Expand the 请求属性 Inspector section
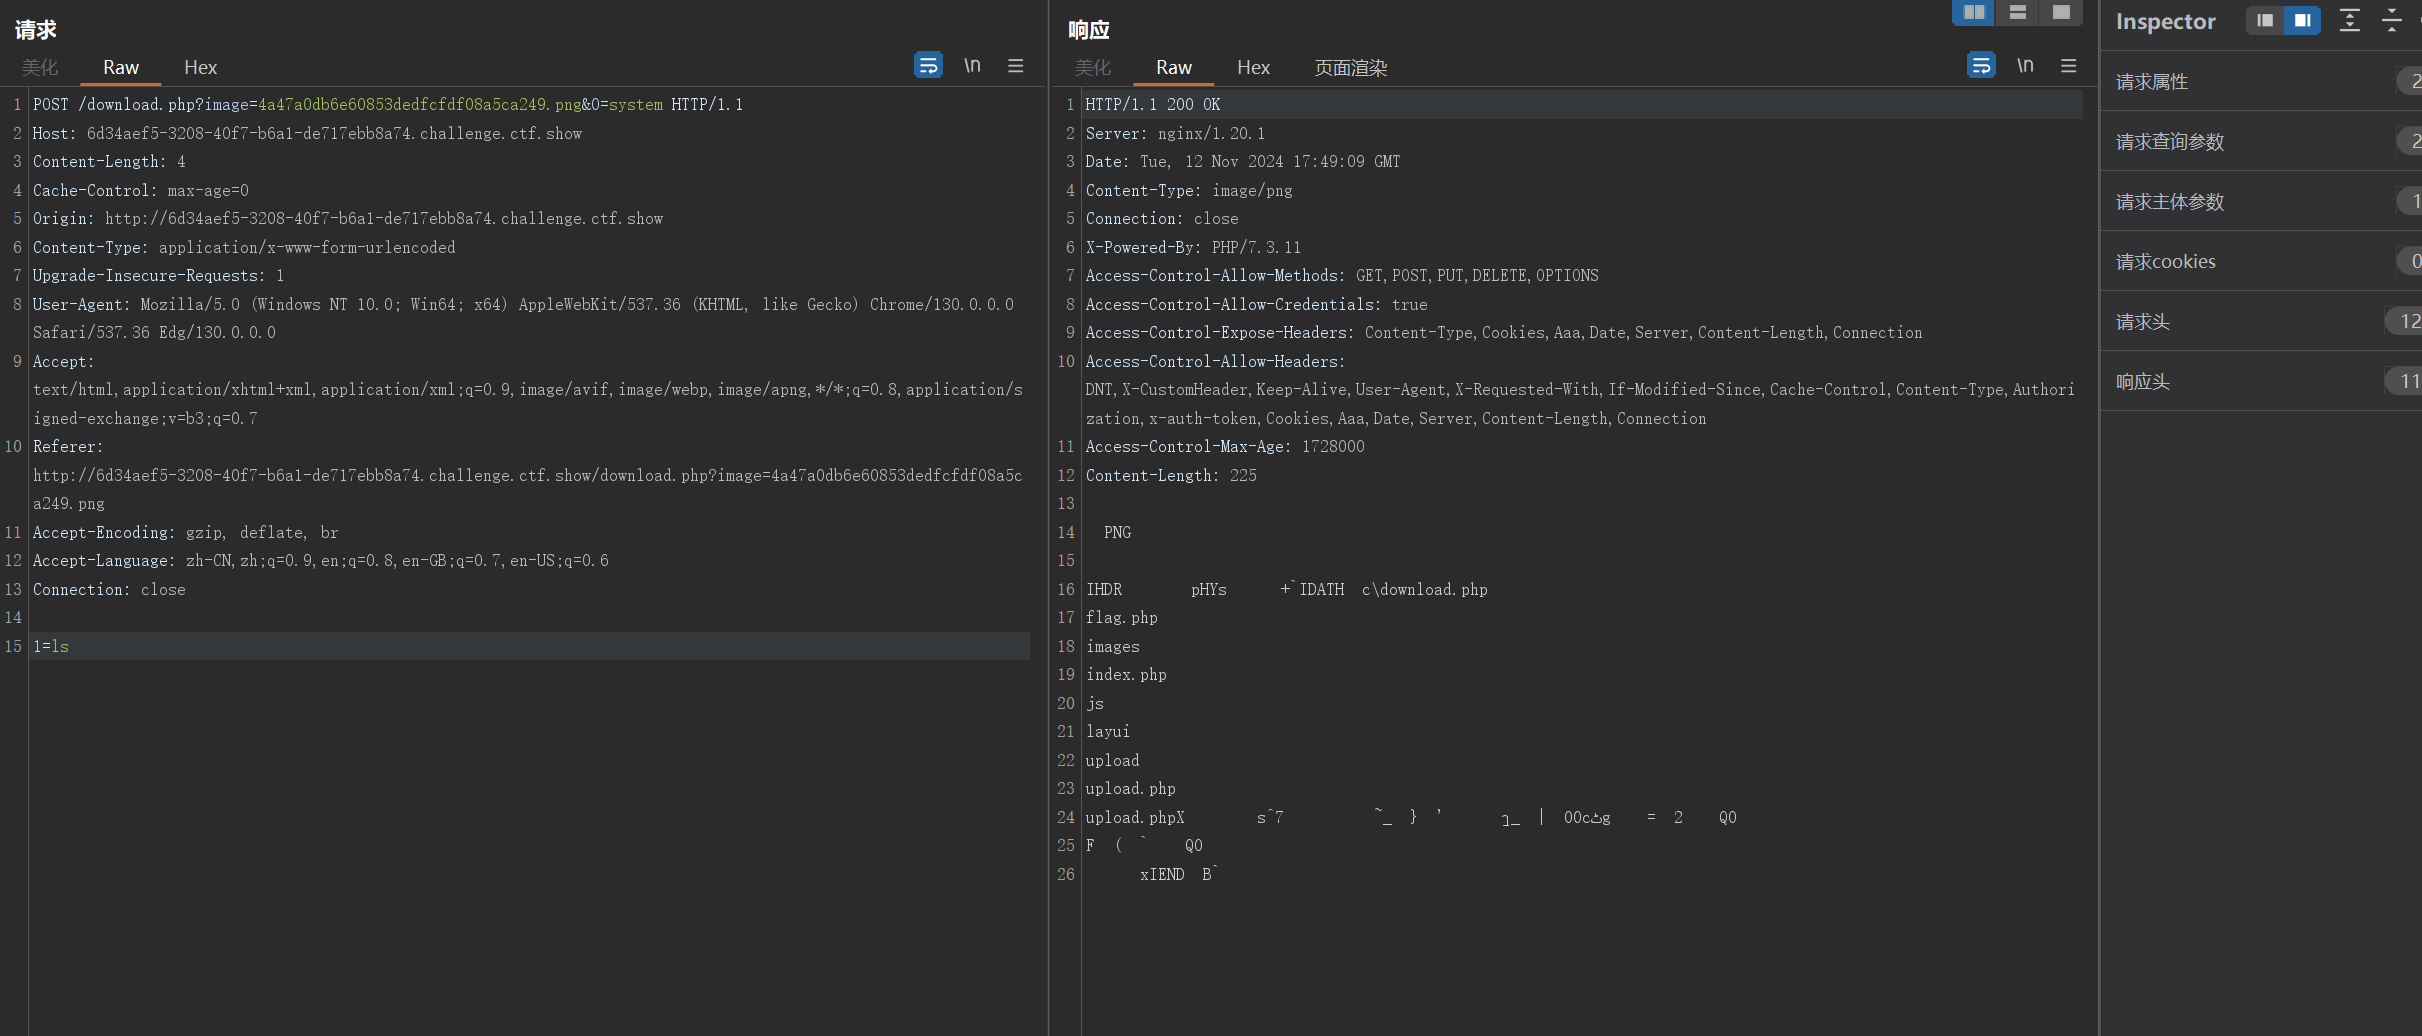Viewport: 2422px width, 1036px height. click(2262, 81)
